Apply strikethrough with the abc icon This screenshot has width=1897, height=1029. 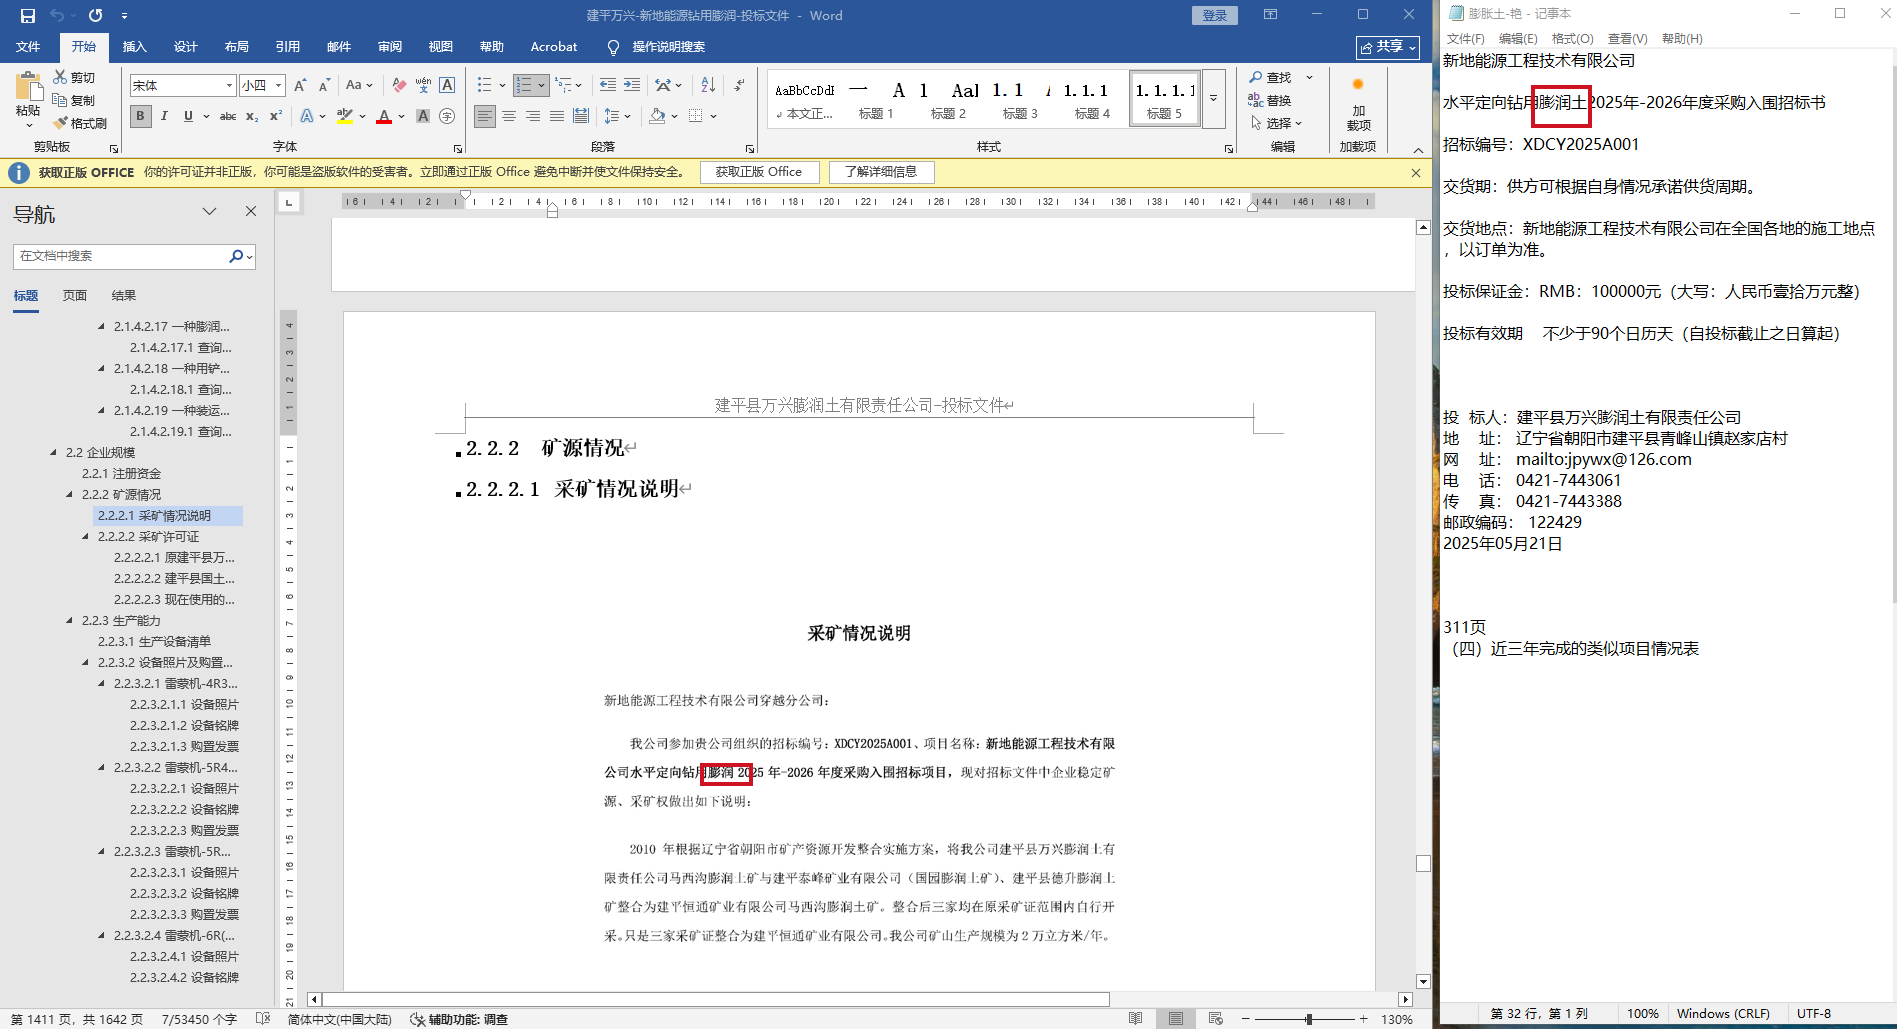click(x=228, y=116)
